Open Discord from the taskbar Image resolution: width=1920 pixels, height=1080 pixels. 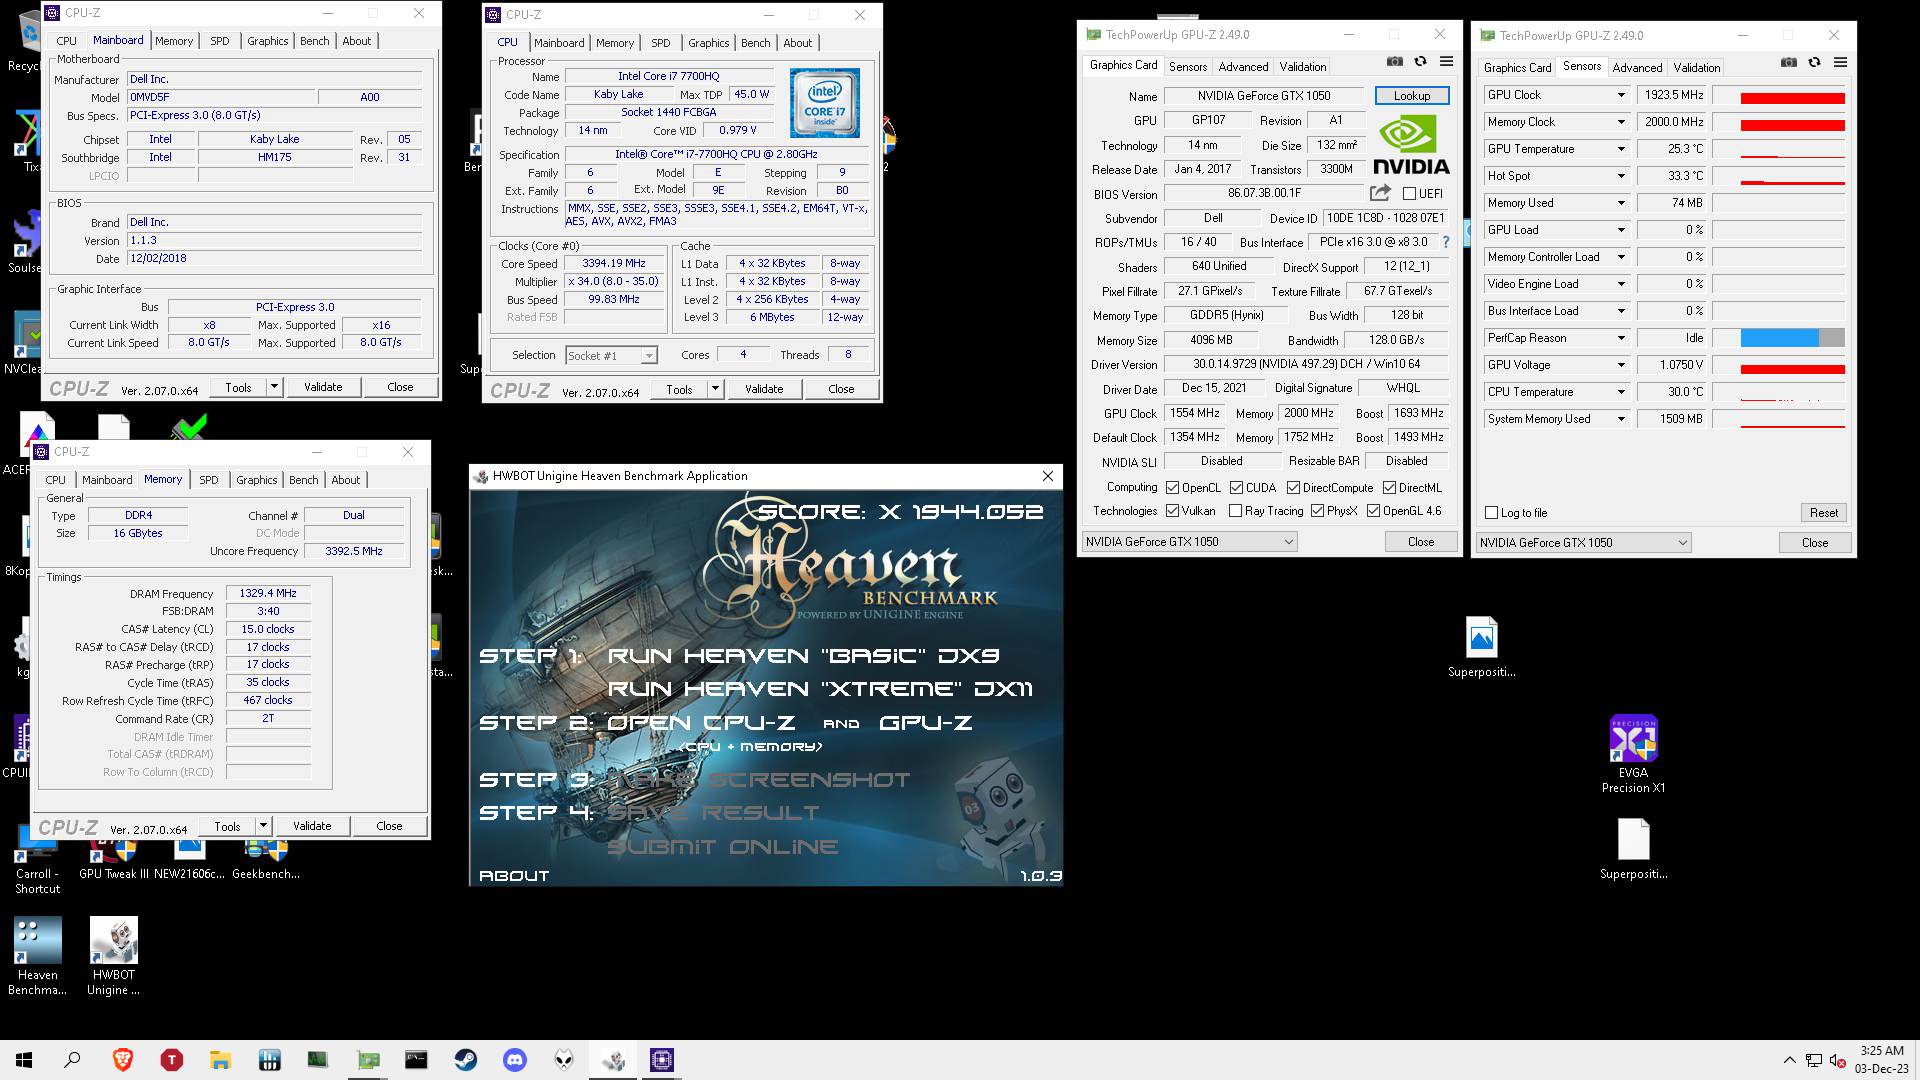click(x=515, y=1060)
